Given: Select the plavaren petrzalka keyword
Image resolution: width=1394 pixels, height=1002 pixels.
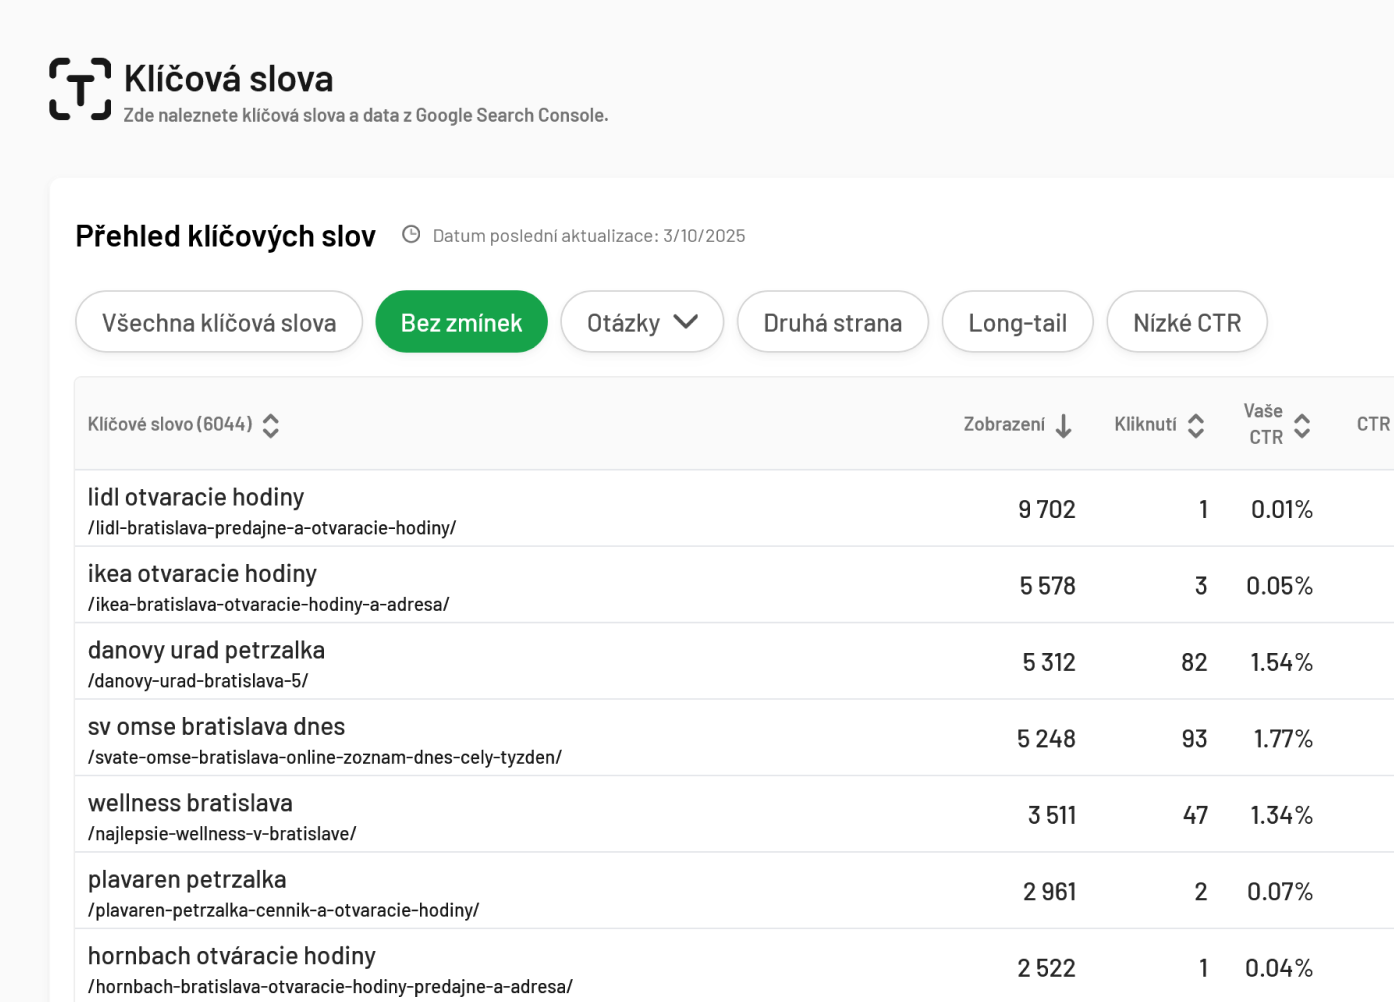Looking at the screenshot, I should pos(187,879).
